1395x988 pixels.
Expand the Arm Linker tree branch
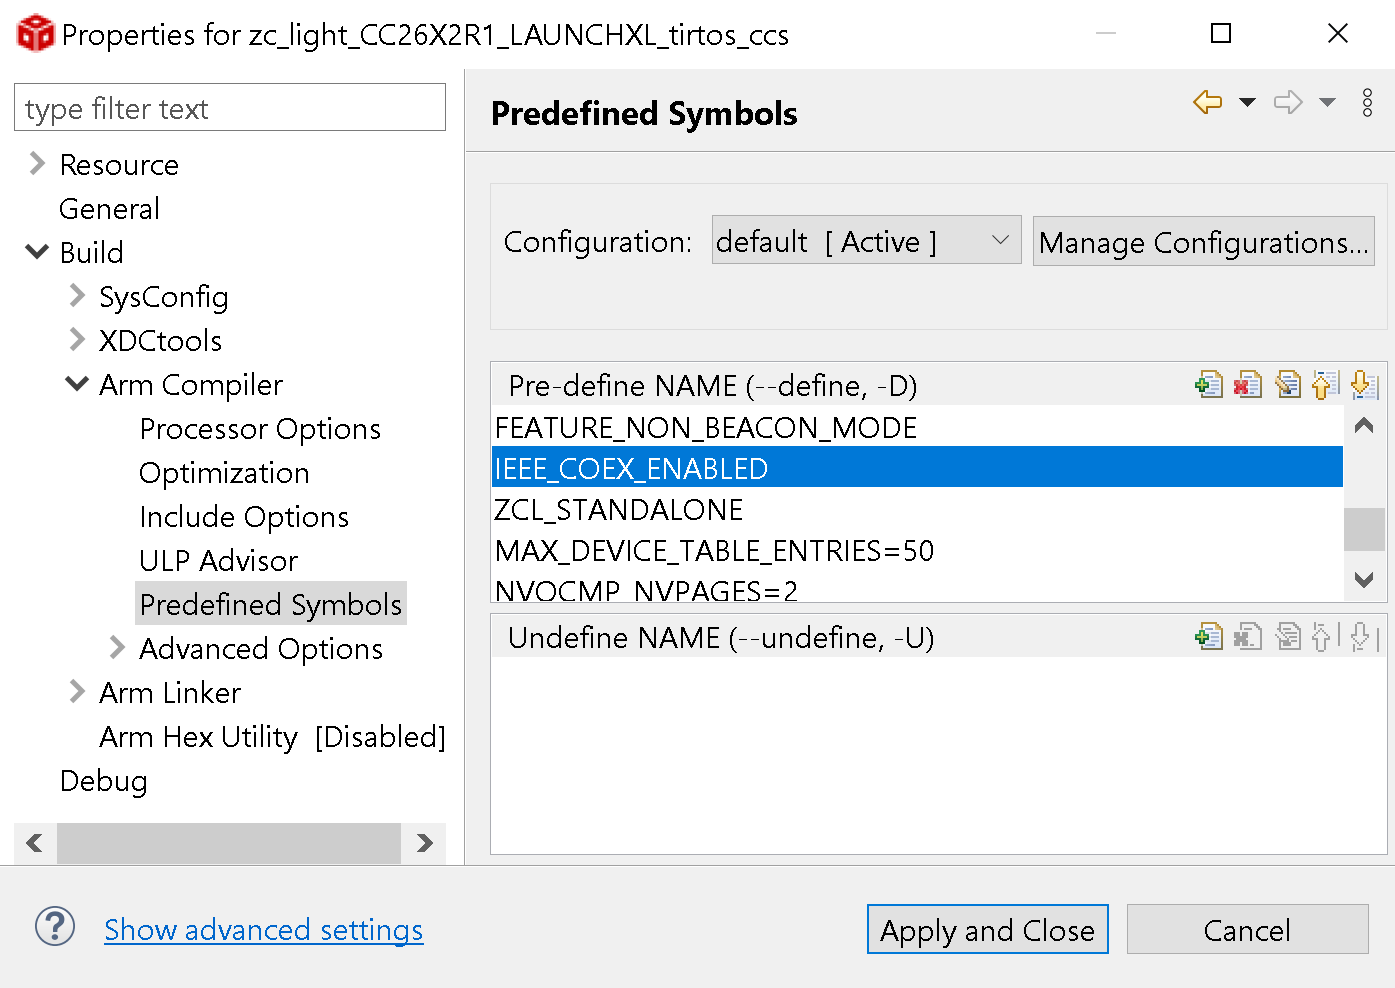tap(78, 691)
